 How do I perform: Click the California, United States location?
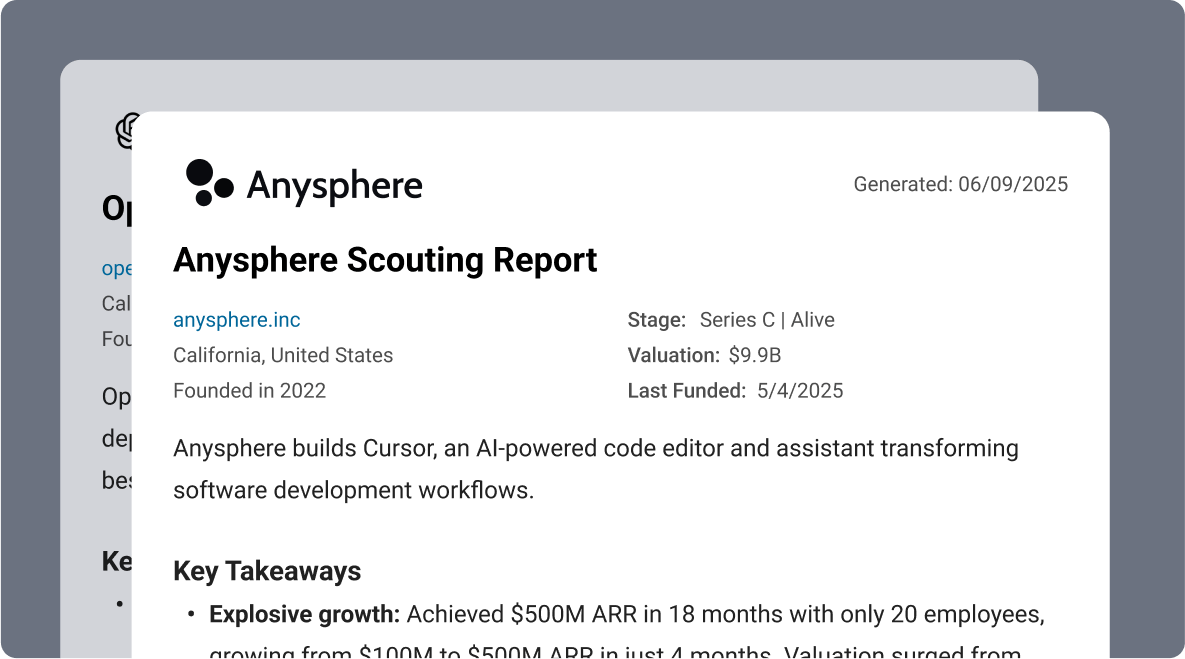283,355
